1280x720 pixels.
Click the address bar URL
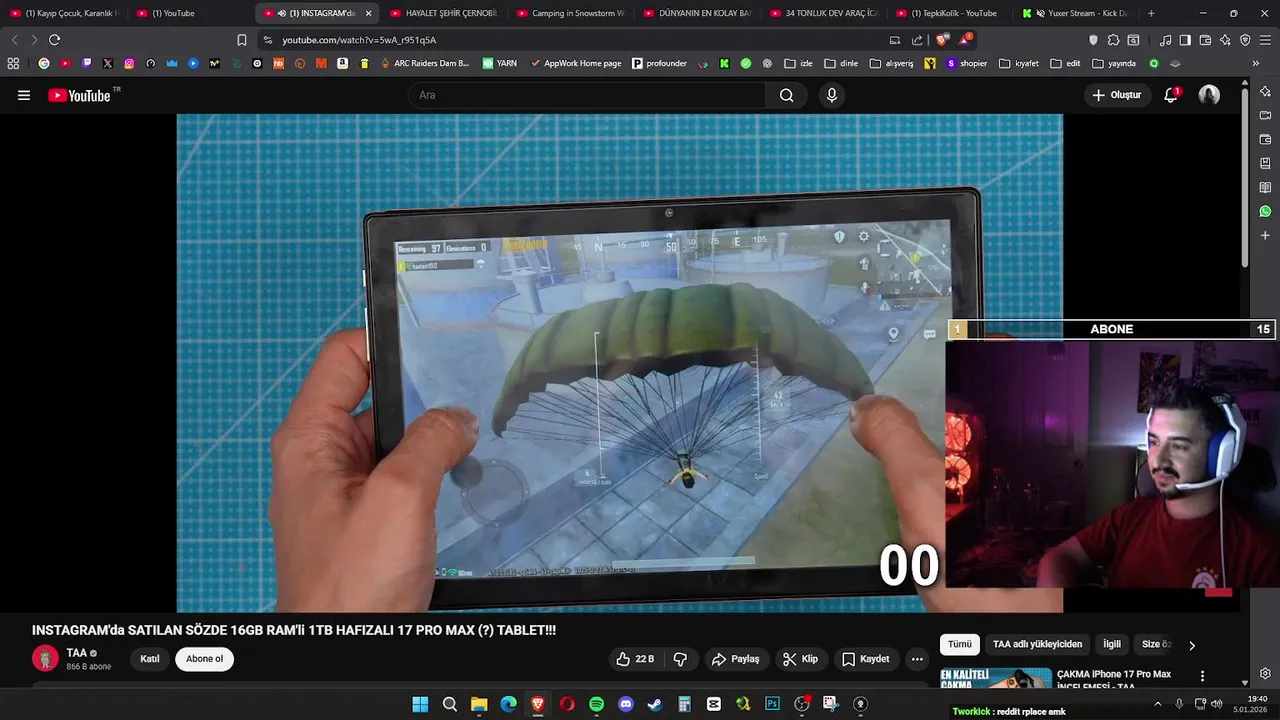[359, 40]
